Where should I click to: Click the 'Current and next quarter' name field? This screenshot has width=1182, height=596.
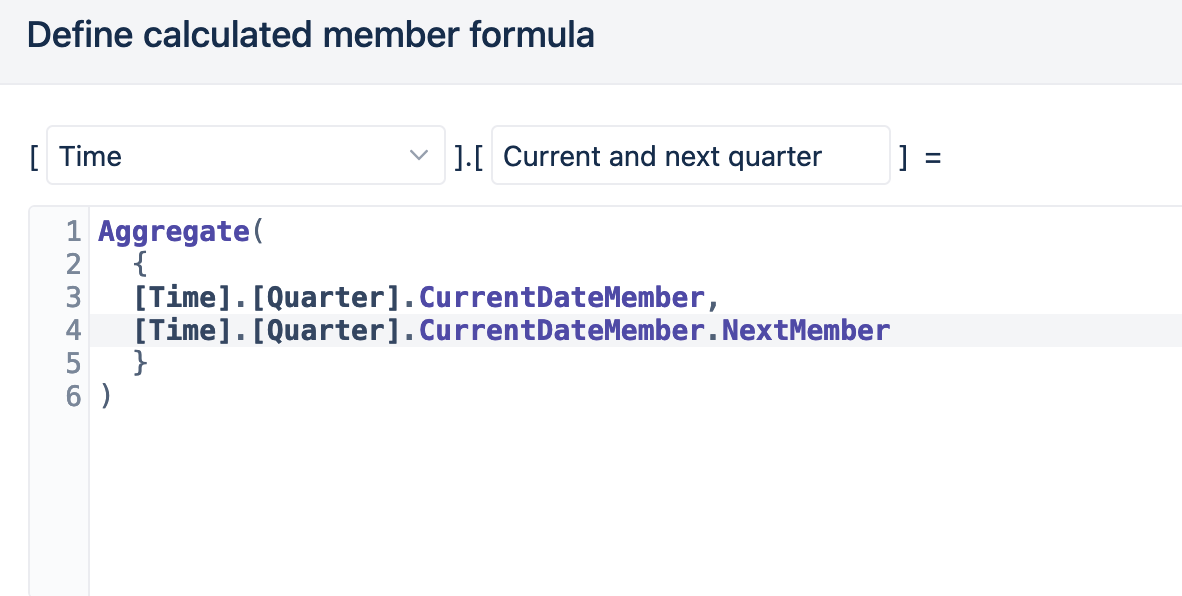(x=691, y=155)
